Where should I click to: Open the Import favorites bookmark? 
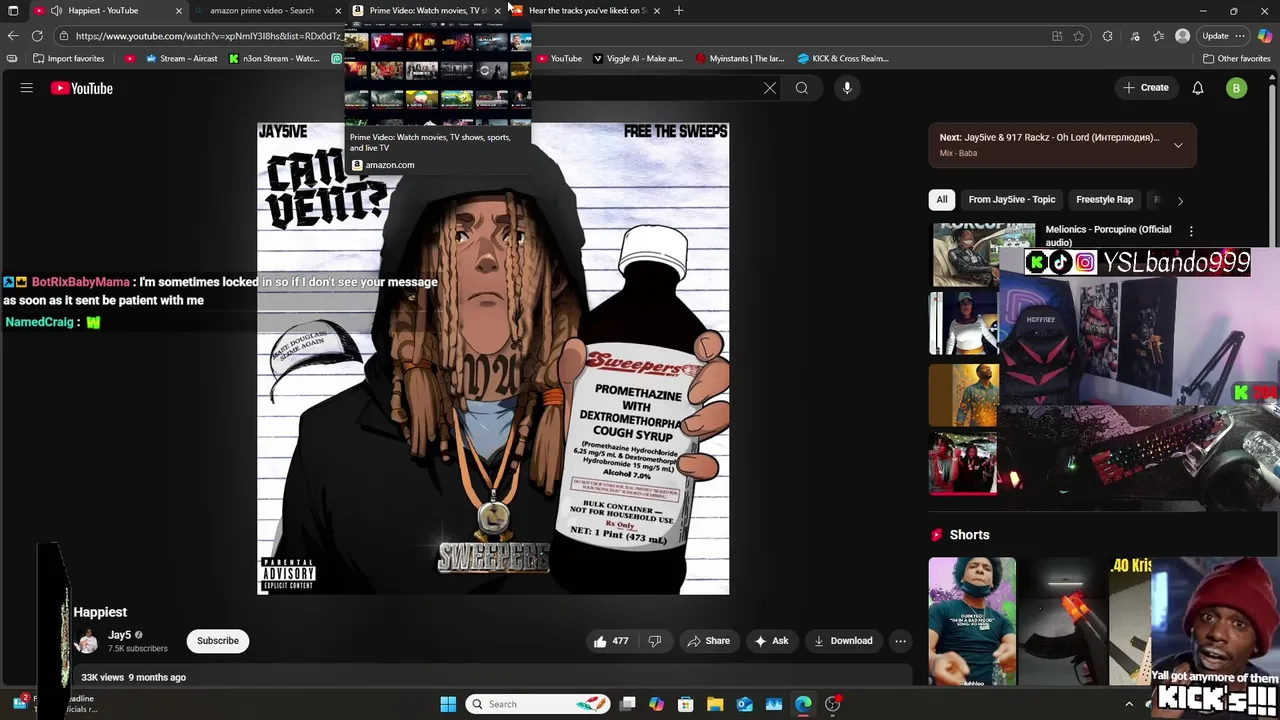tap(68, 58)
